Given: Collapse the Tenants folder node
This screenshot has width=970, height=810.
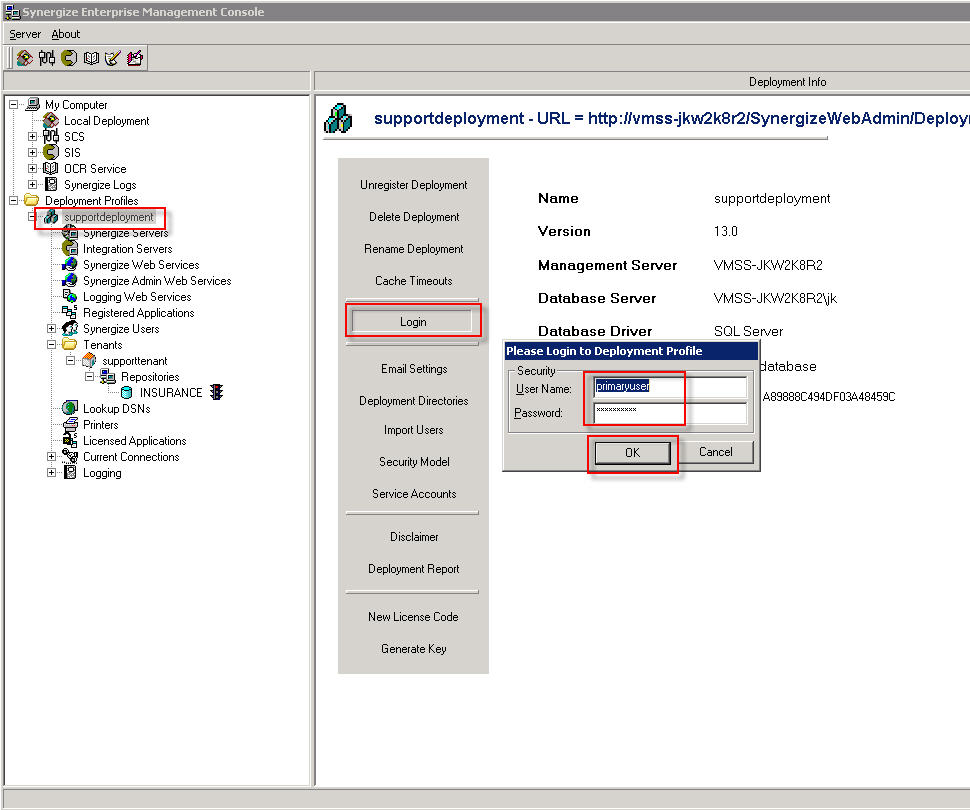Looking at the screenshot, I should 51,345.
